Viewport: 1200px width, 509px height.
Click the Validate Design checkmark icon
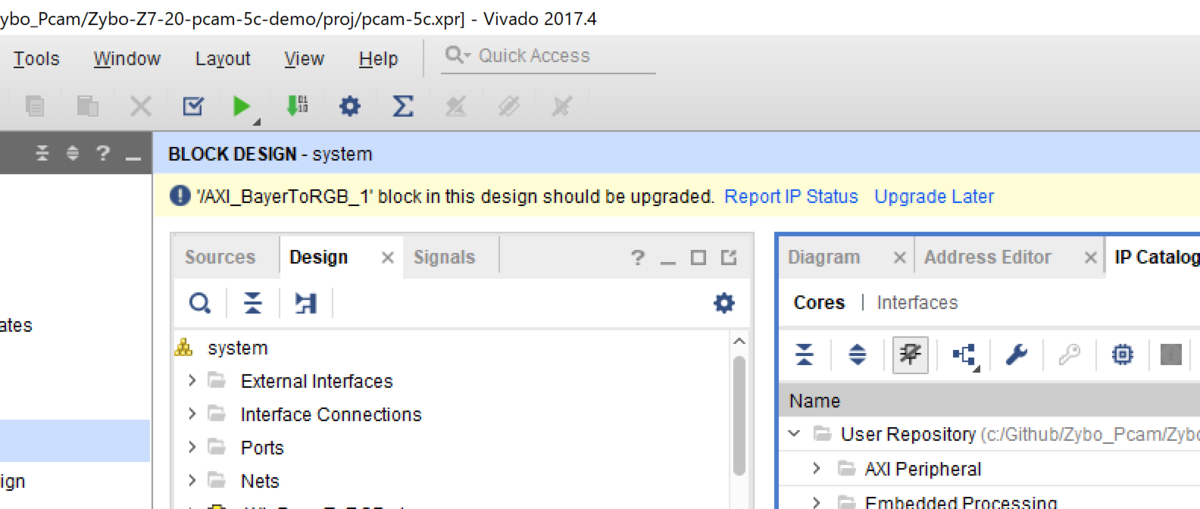(193, 105)
